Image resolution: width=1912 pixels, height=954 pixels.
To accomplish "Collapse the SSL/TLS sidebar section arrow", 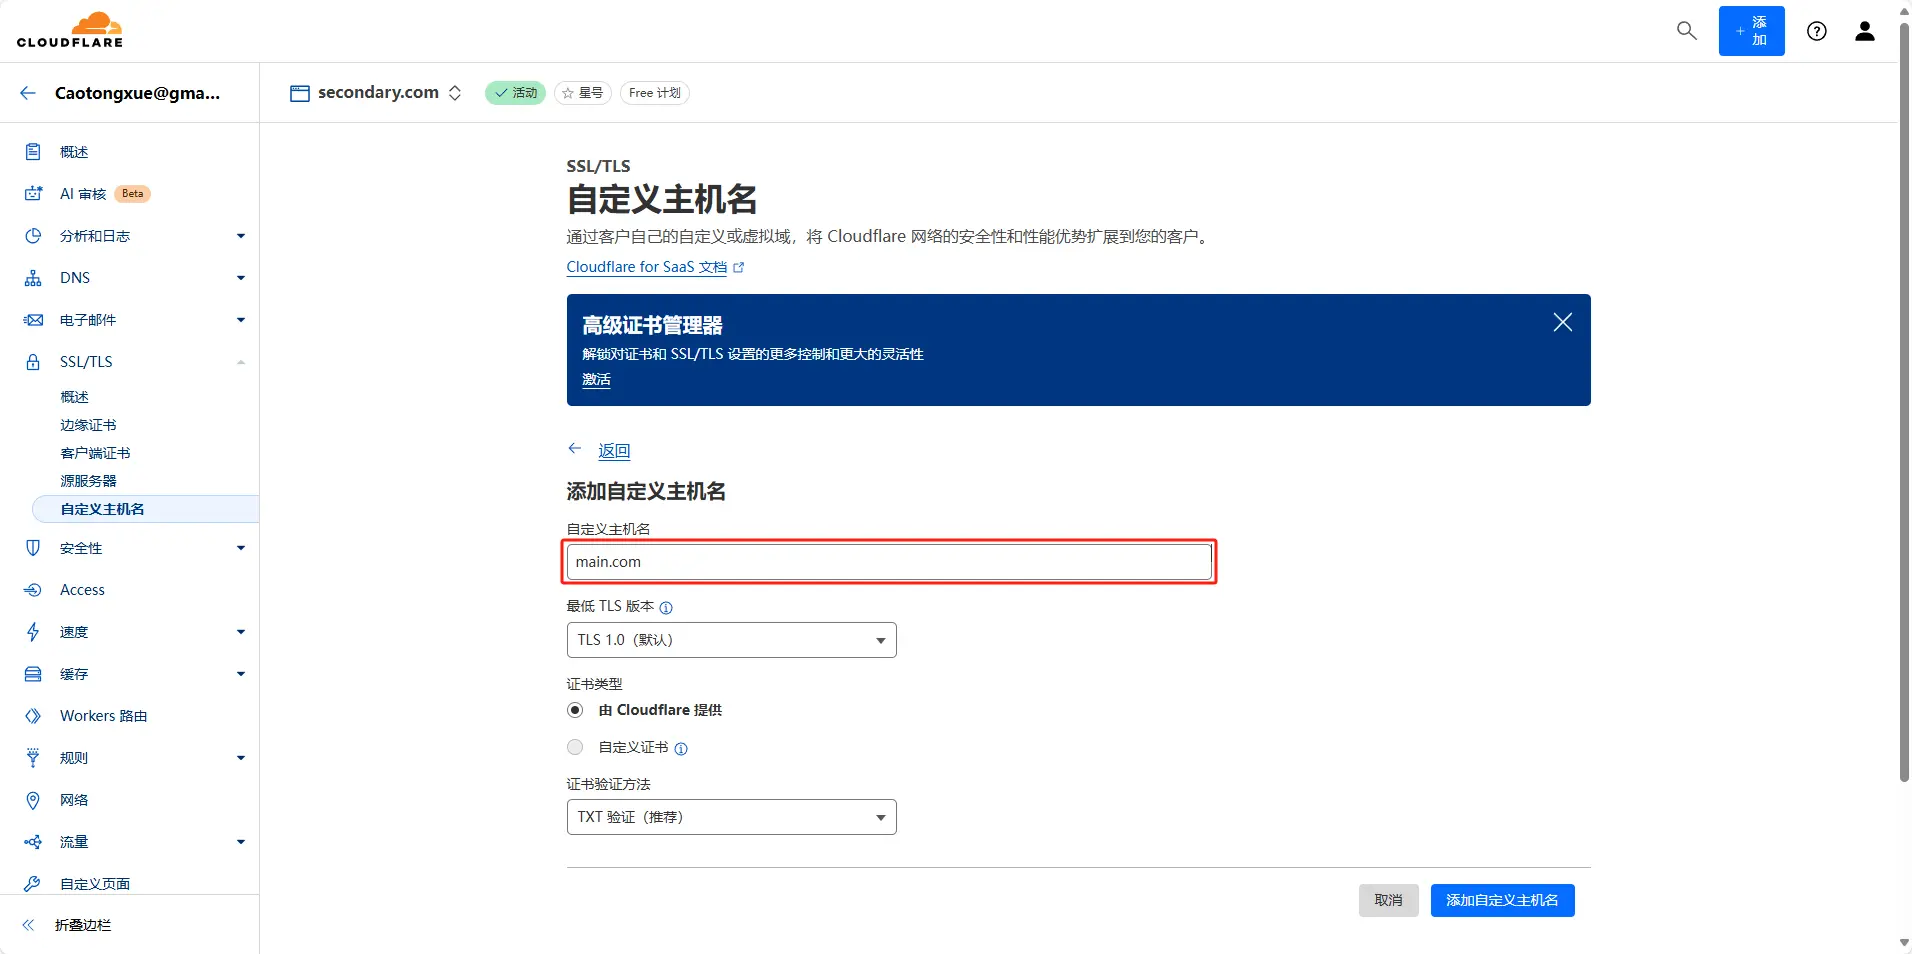I will (x=241, y=362).
